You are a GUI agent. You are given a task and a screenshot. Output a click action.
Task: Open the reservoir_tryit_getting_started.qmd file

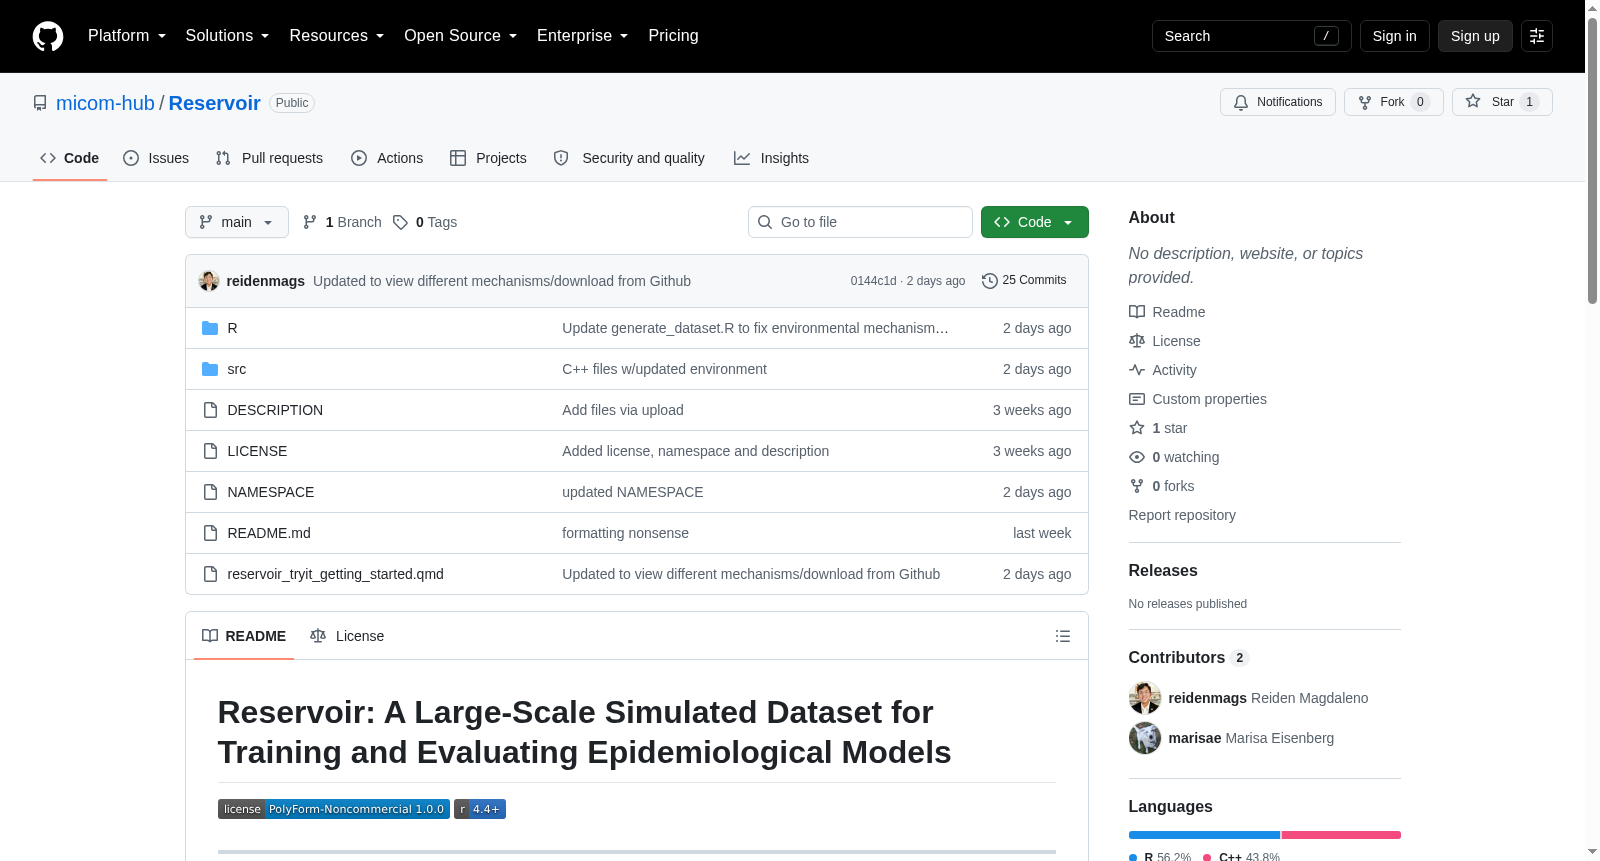(x=335, y=574)
